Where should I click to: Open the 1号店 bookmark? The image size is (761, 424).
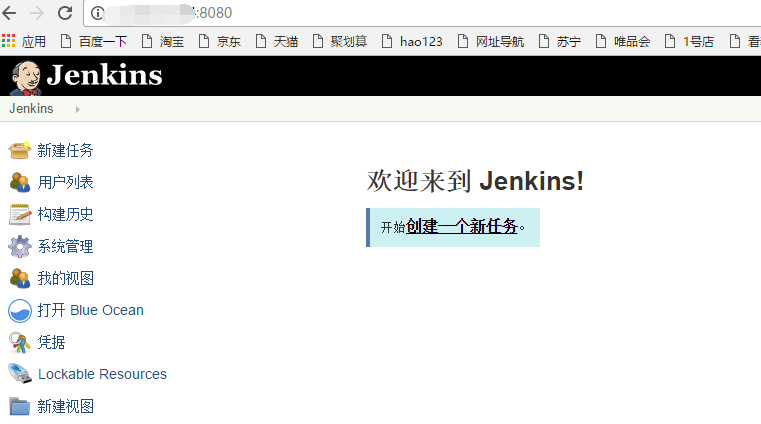[689, 42]
